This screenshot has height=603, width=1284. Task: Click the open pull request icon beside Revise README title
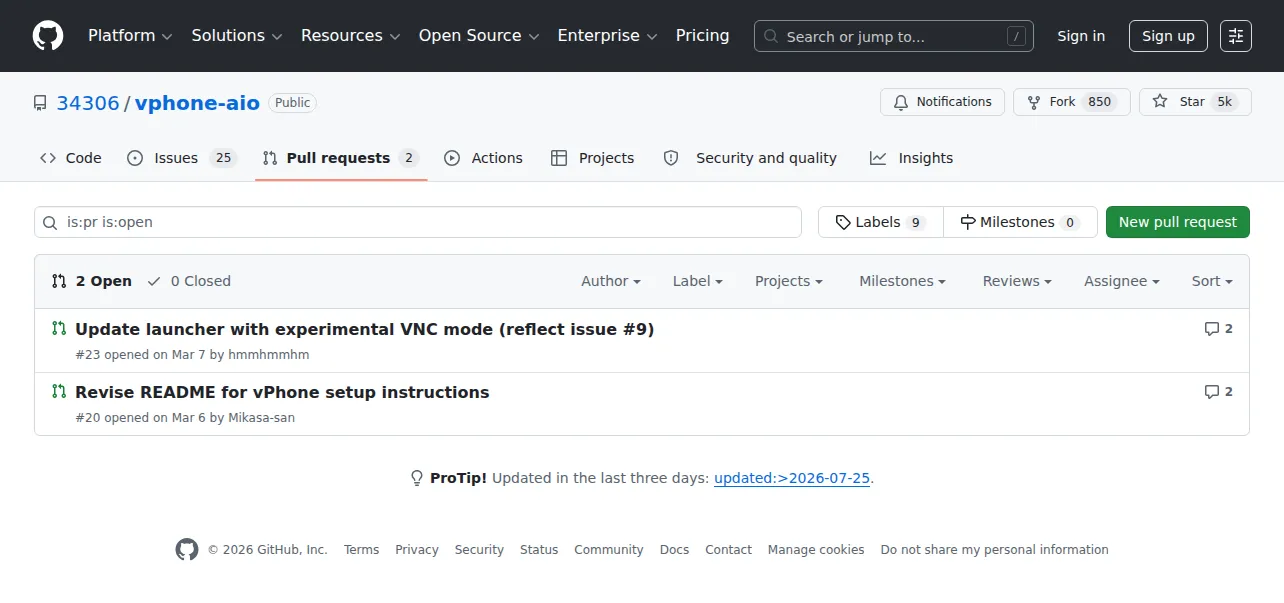point(59,392)
